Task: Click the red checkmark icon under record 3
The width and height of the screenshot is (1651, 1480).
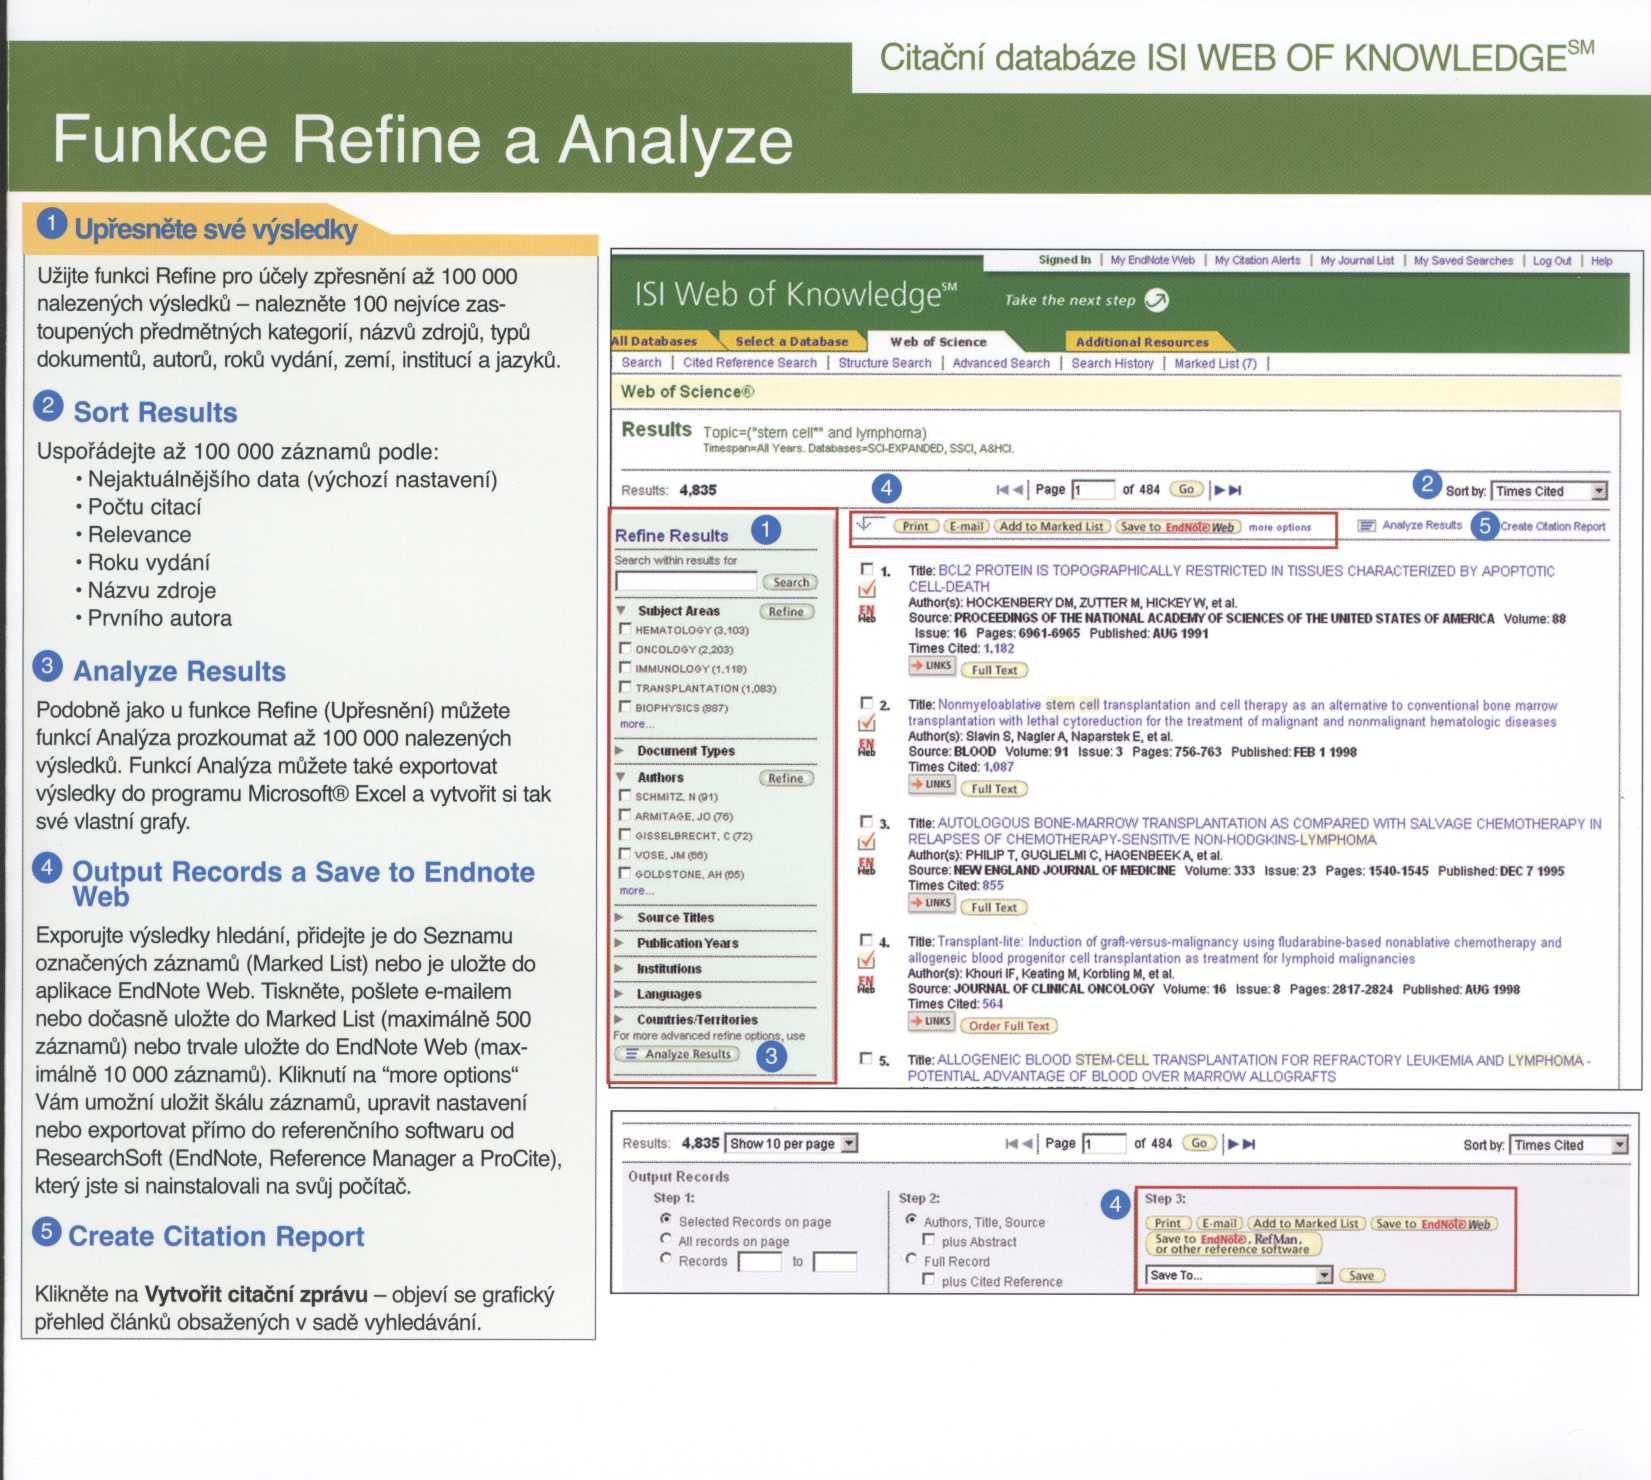Action: tap(867, 842)
